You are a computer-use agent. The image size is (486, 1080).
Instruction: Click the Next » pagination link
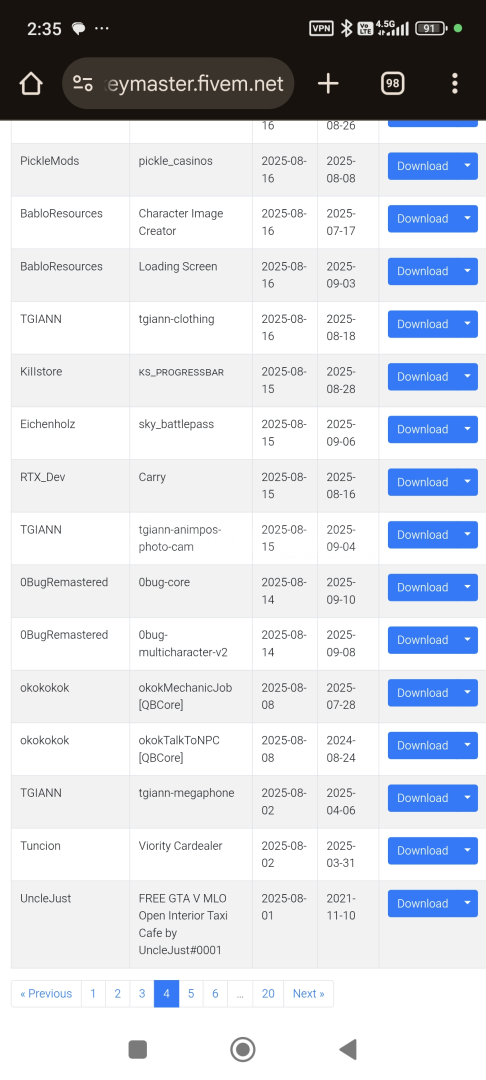(x=308, y=994)
